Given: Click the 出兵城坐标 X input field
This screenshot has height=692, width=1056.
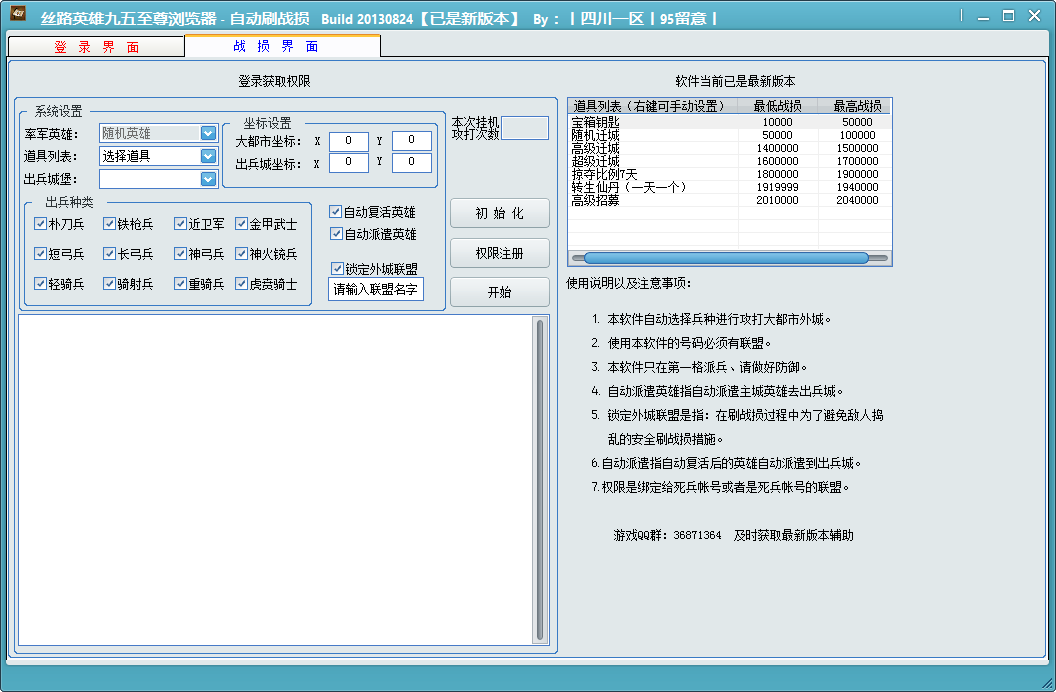Looking at the screenshot, I should tap(348, 162).
